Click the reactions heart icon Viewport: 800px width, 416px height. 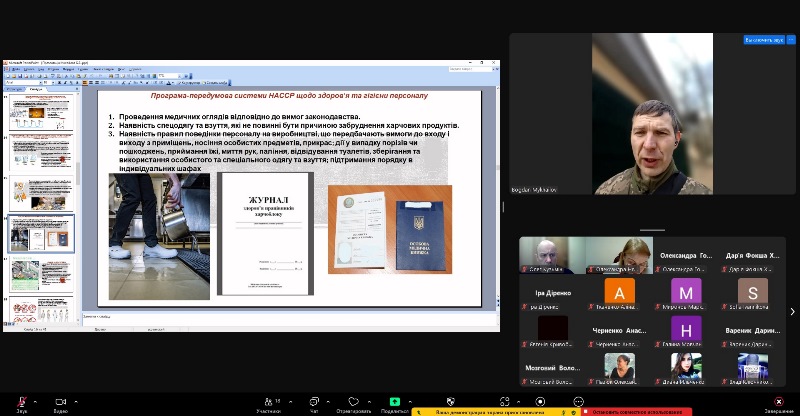354,400
